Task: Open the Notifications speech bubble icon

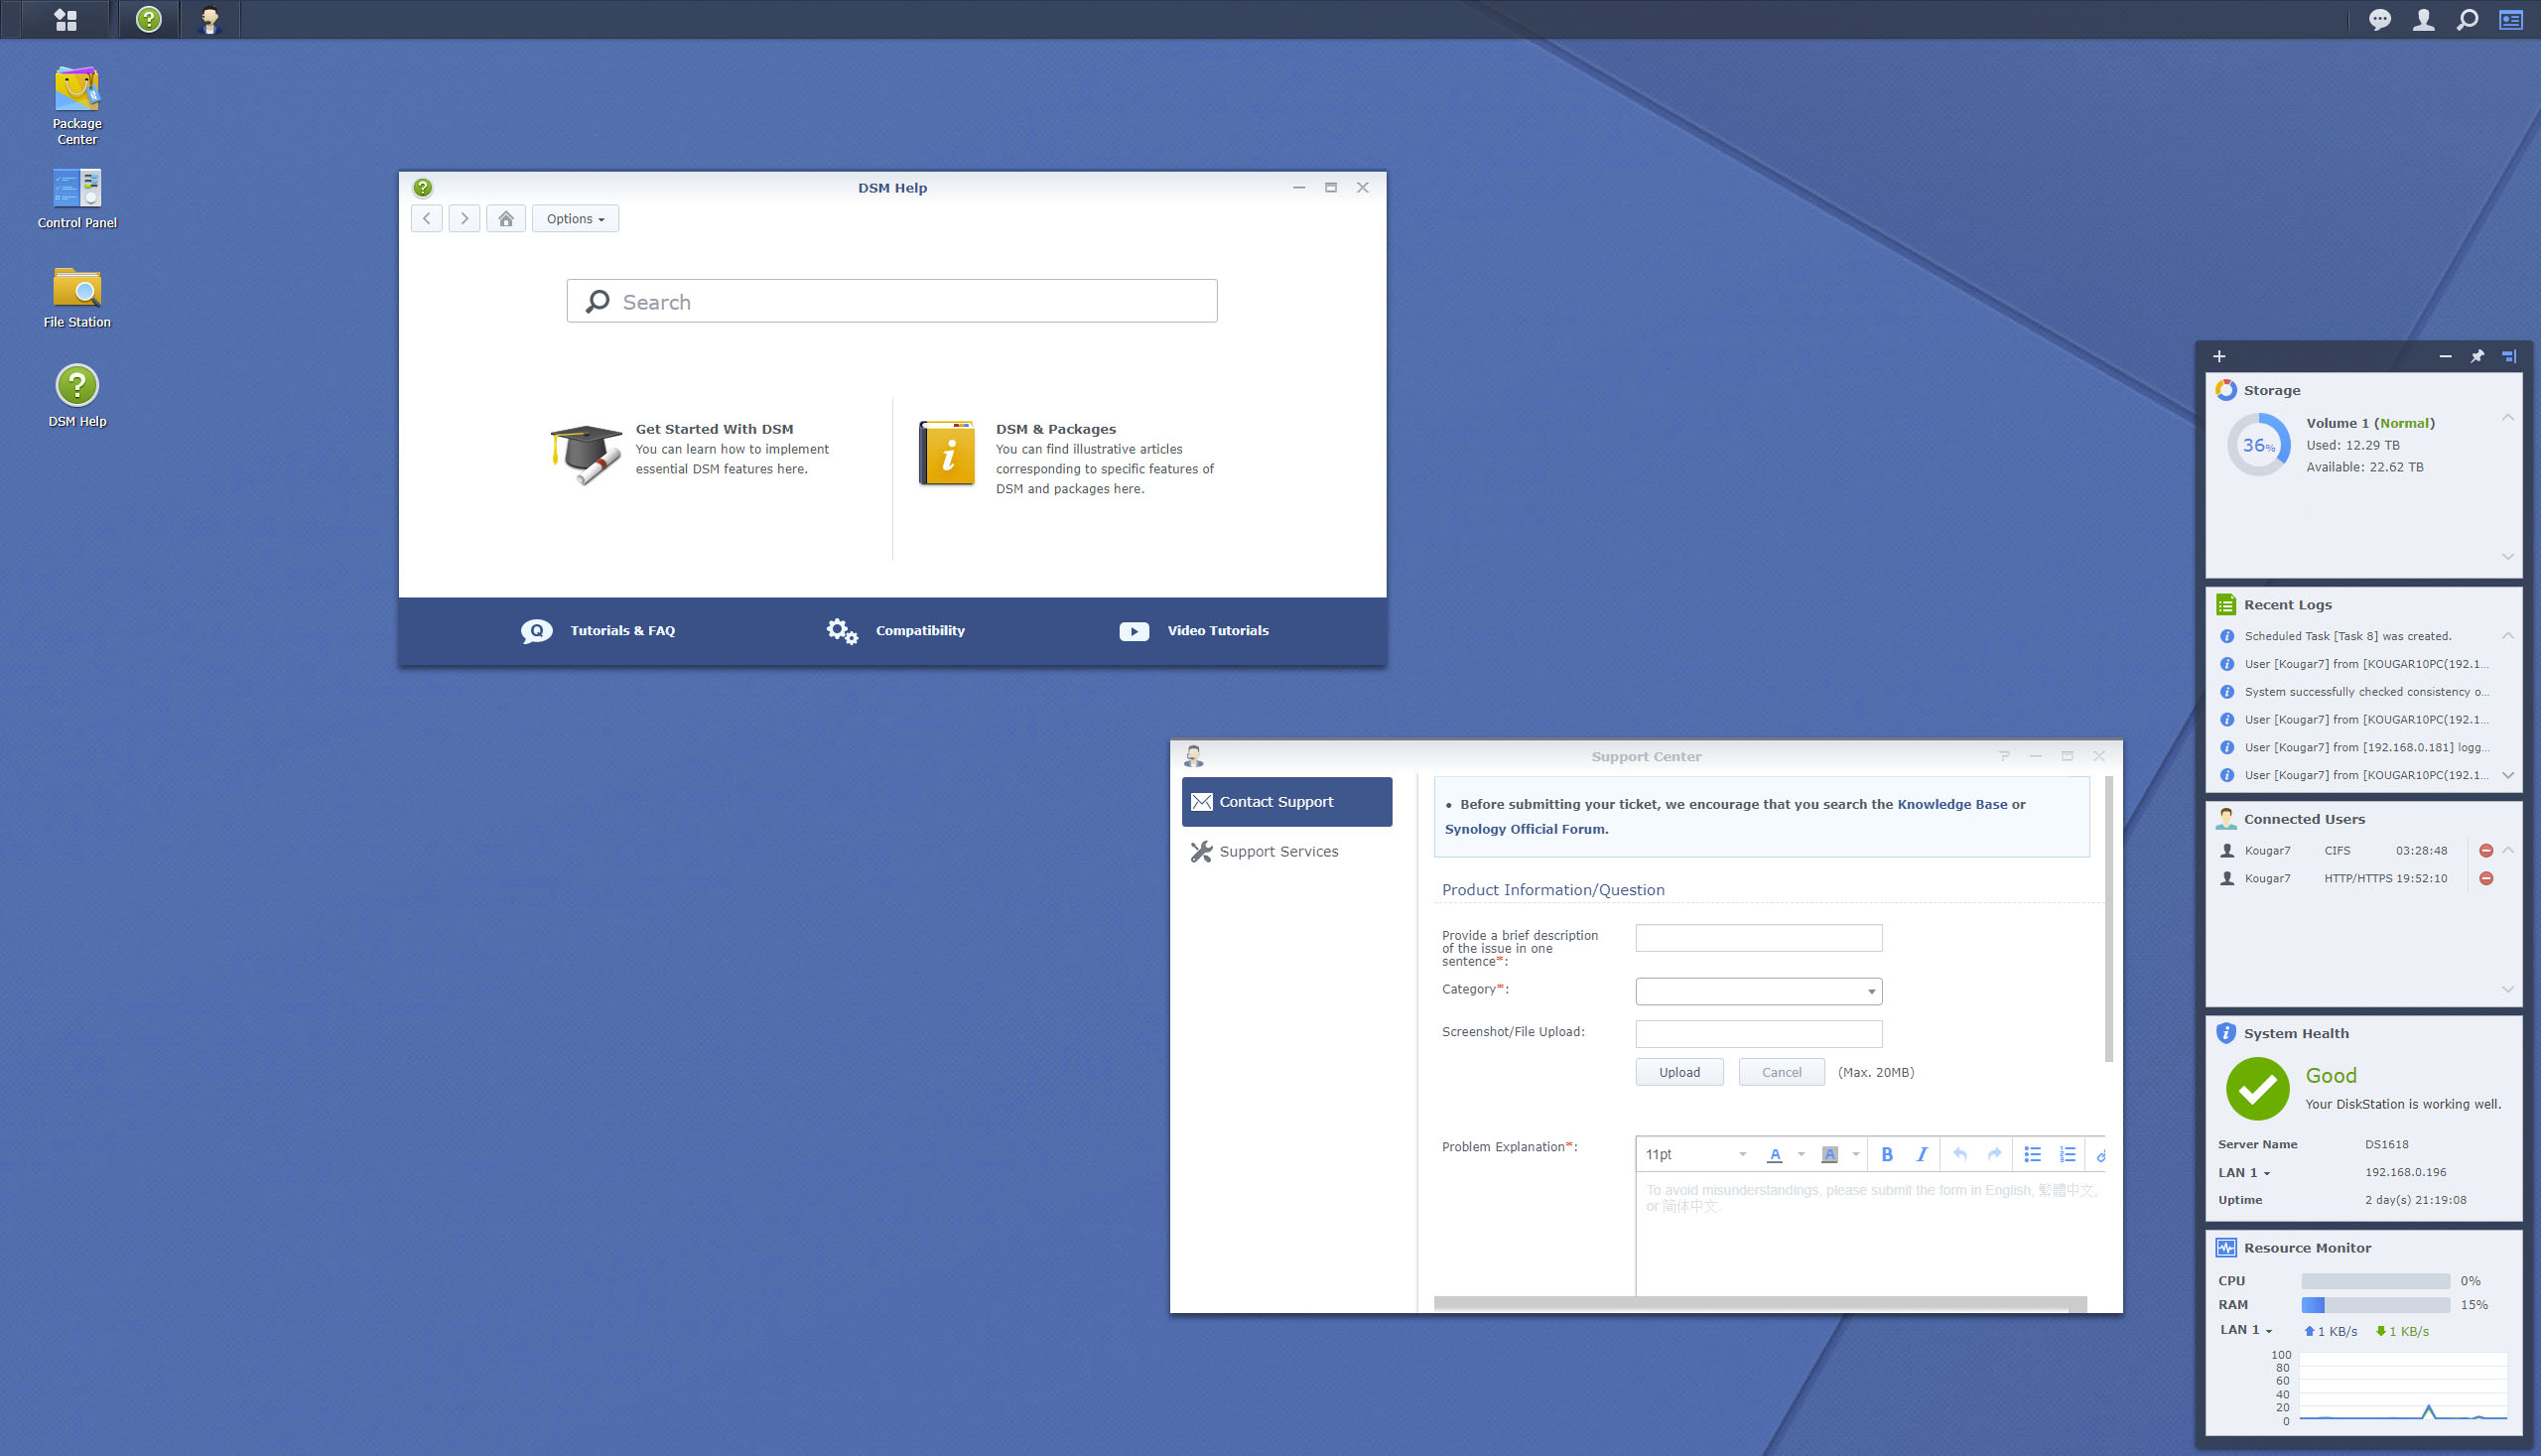Action: (x=2380, y=19)
